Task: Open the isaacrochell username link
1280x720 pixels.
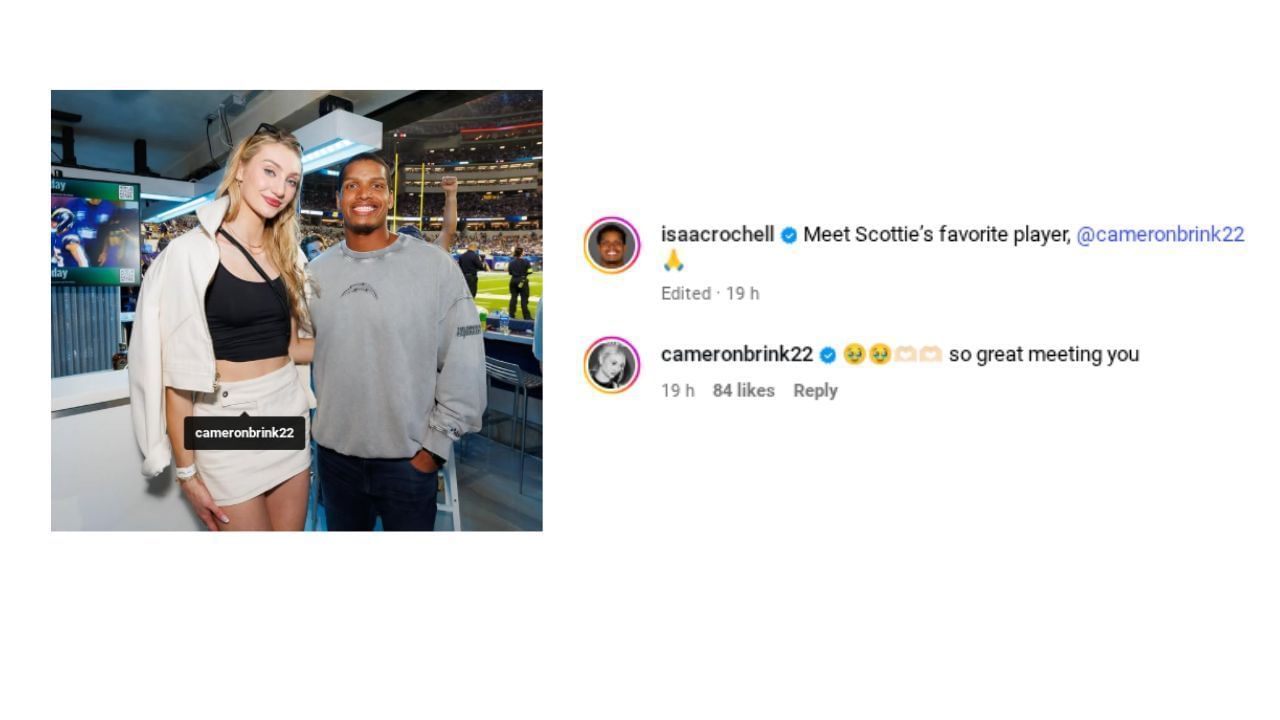Action: tap(717, 234)
